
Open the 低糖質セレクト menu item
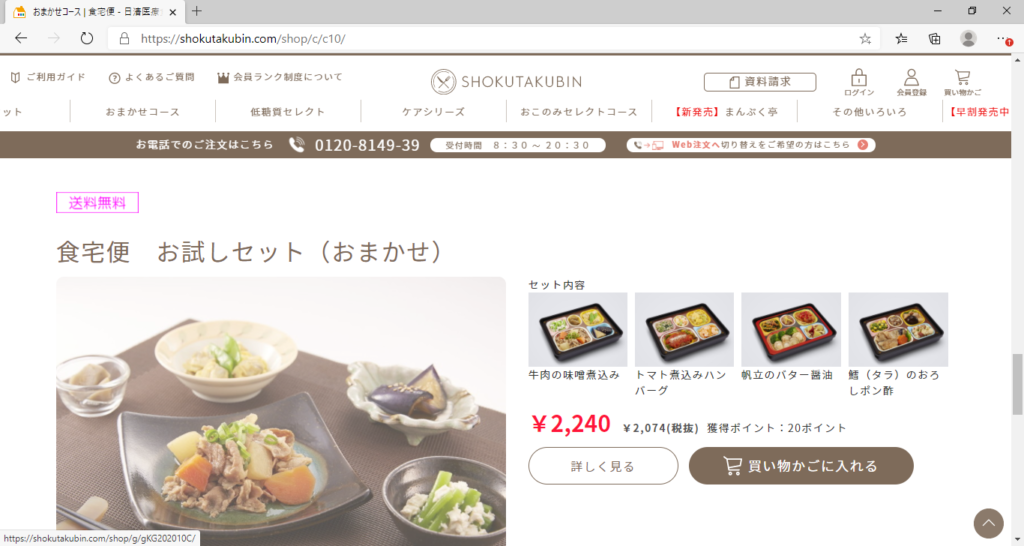coord(287,112)
